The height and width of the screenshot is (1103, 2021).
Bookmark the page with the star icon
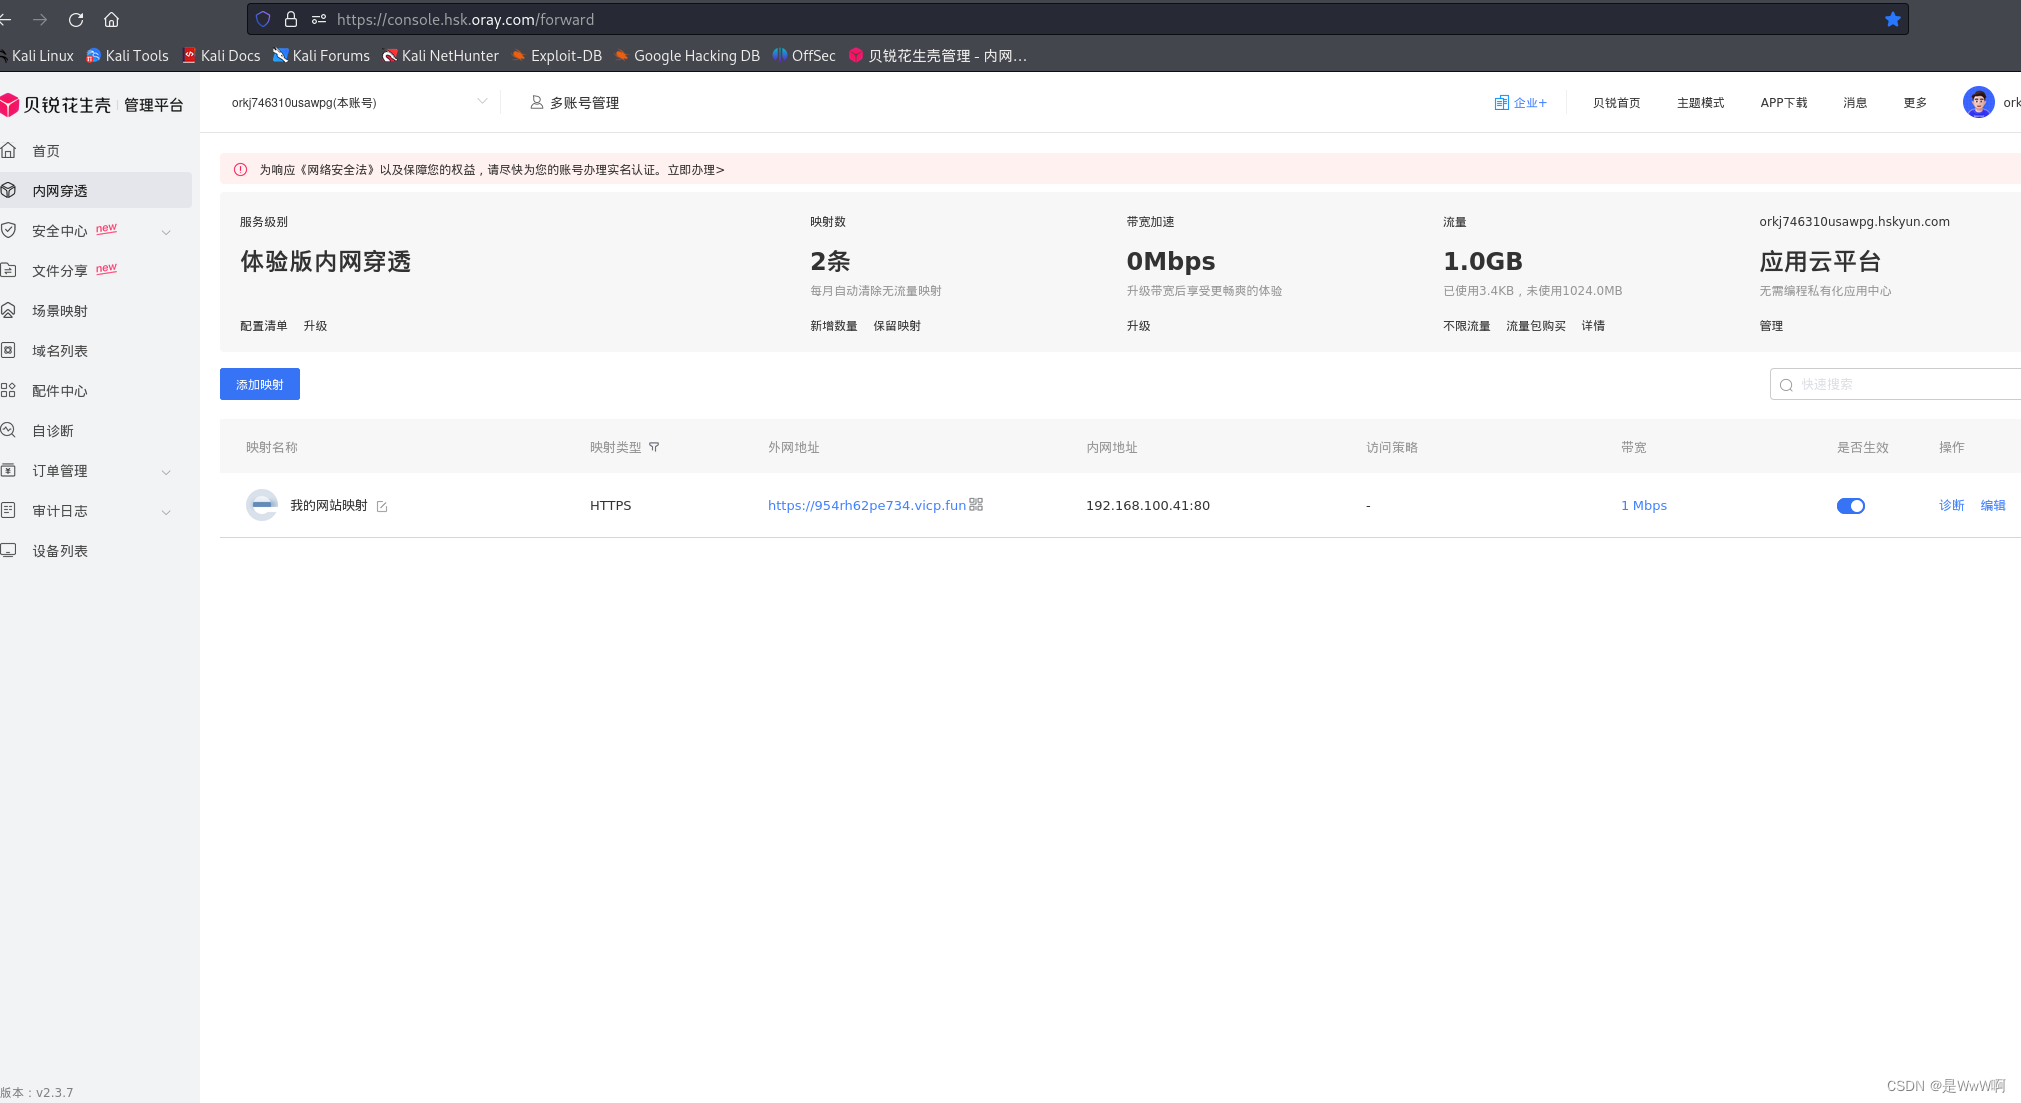coord(1892,19)
